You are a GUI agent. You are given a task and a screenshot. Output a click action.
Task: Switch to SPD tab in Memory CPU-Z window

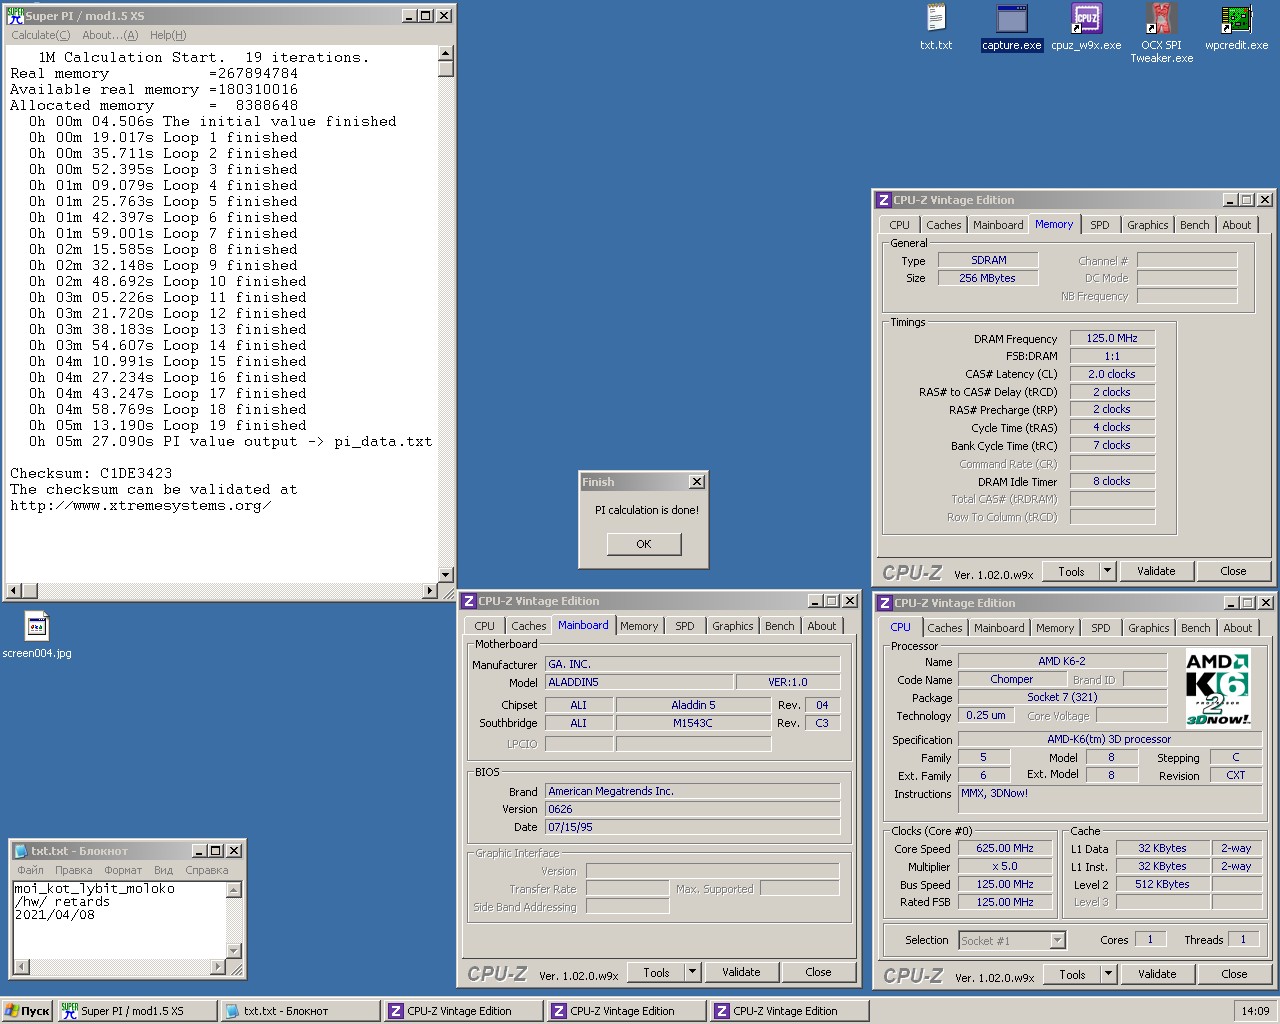(1100, 225)
